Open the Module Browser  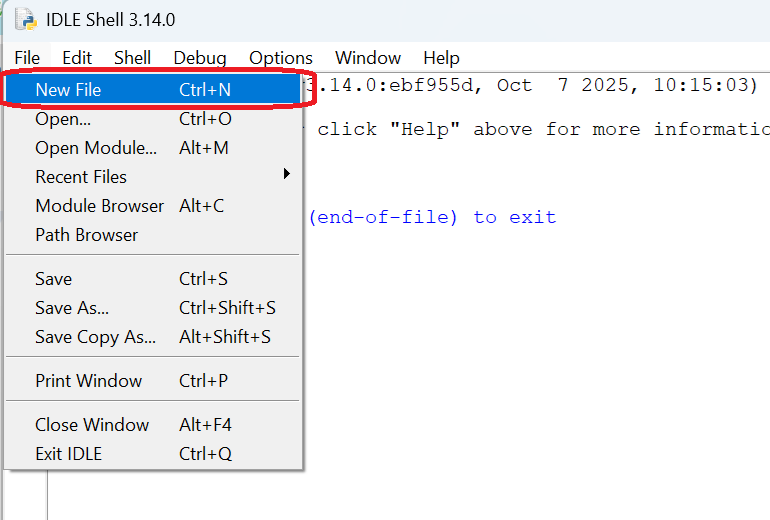pos(99,206)
